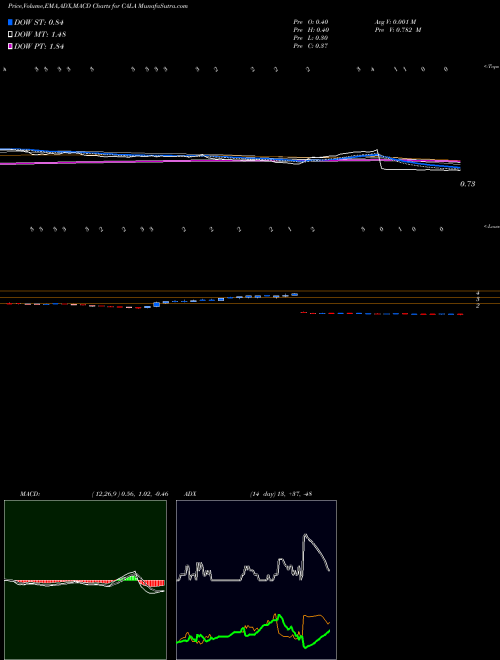Click the 'Pre O: 0.40' open value
500x660 pixels.
311,22
